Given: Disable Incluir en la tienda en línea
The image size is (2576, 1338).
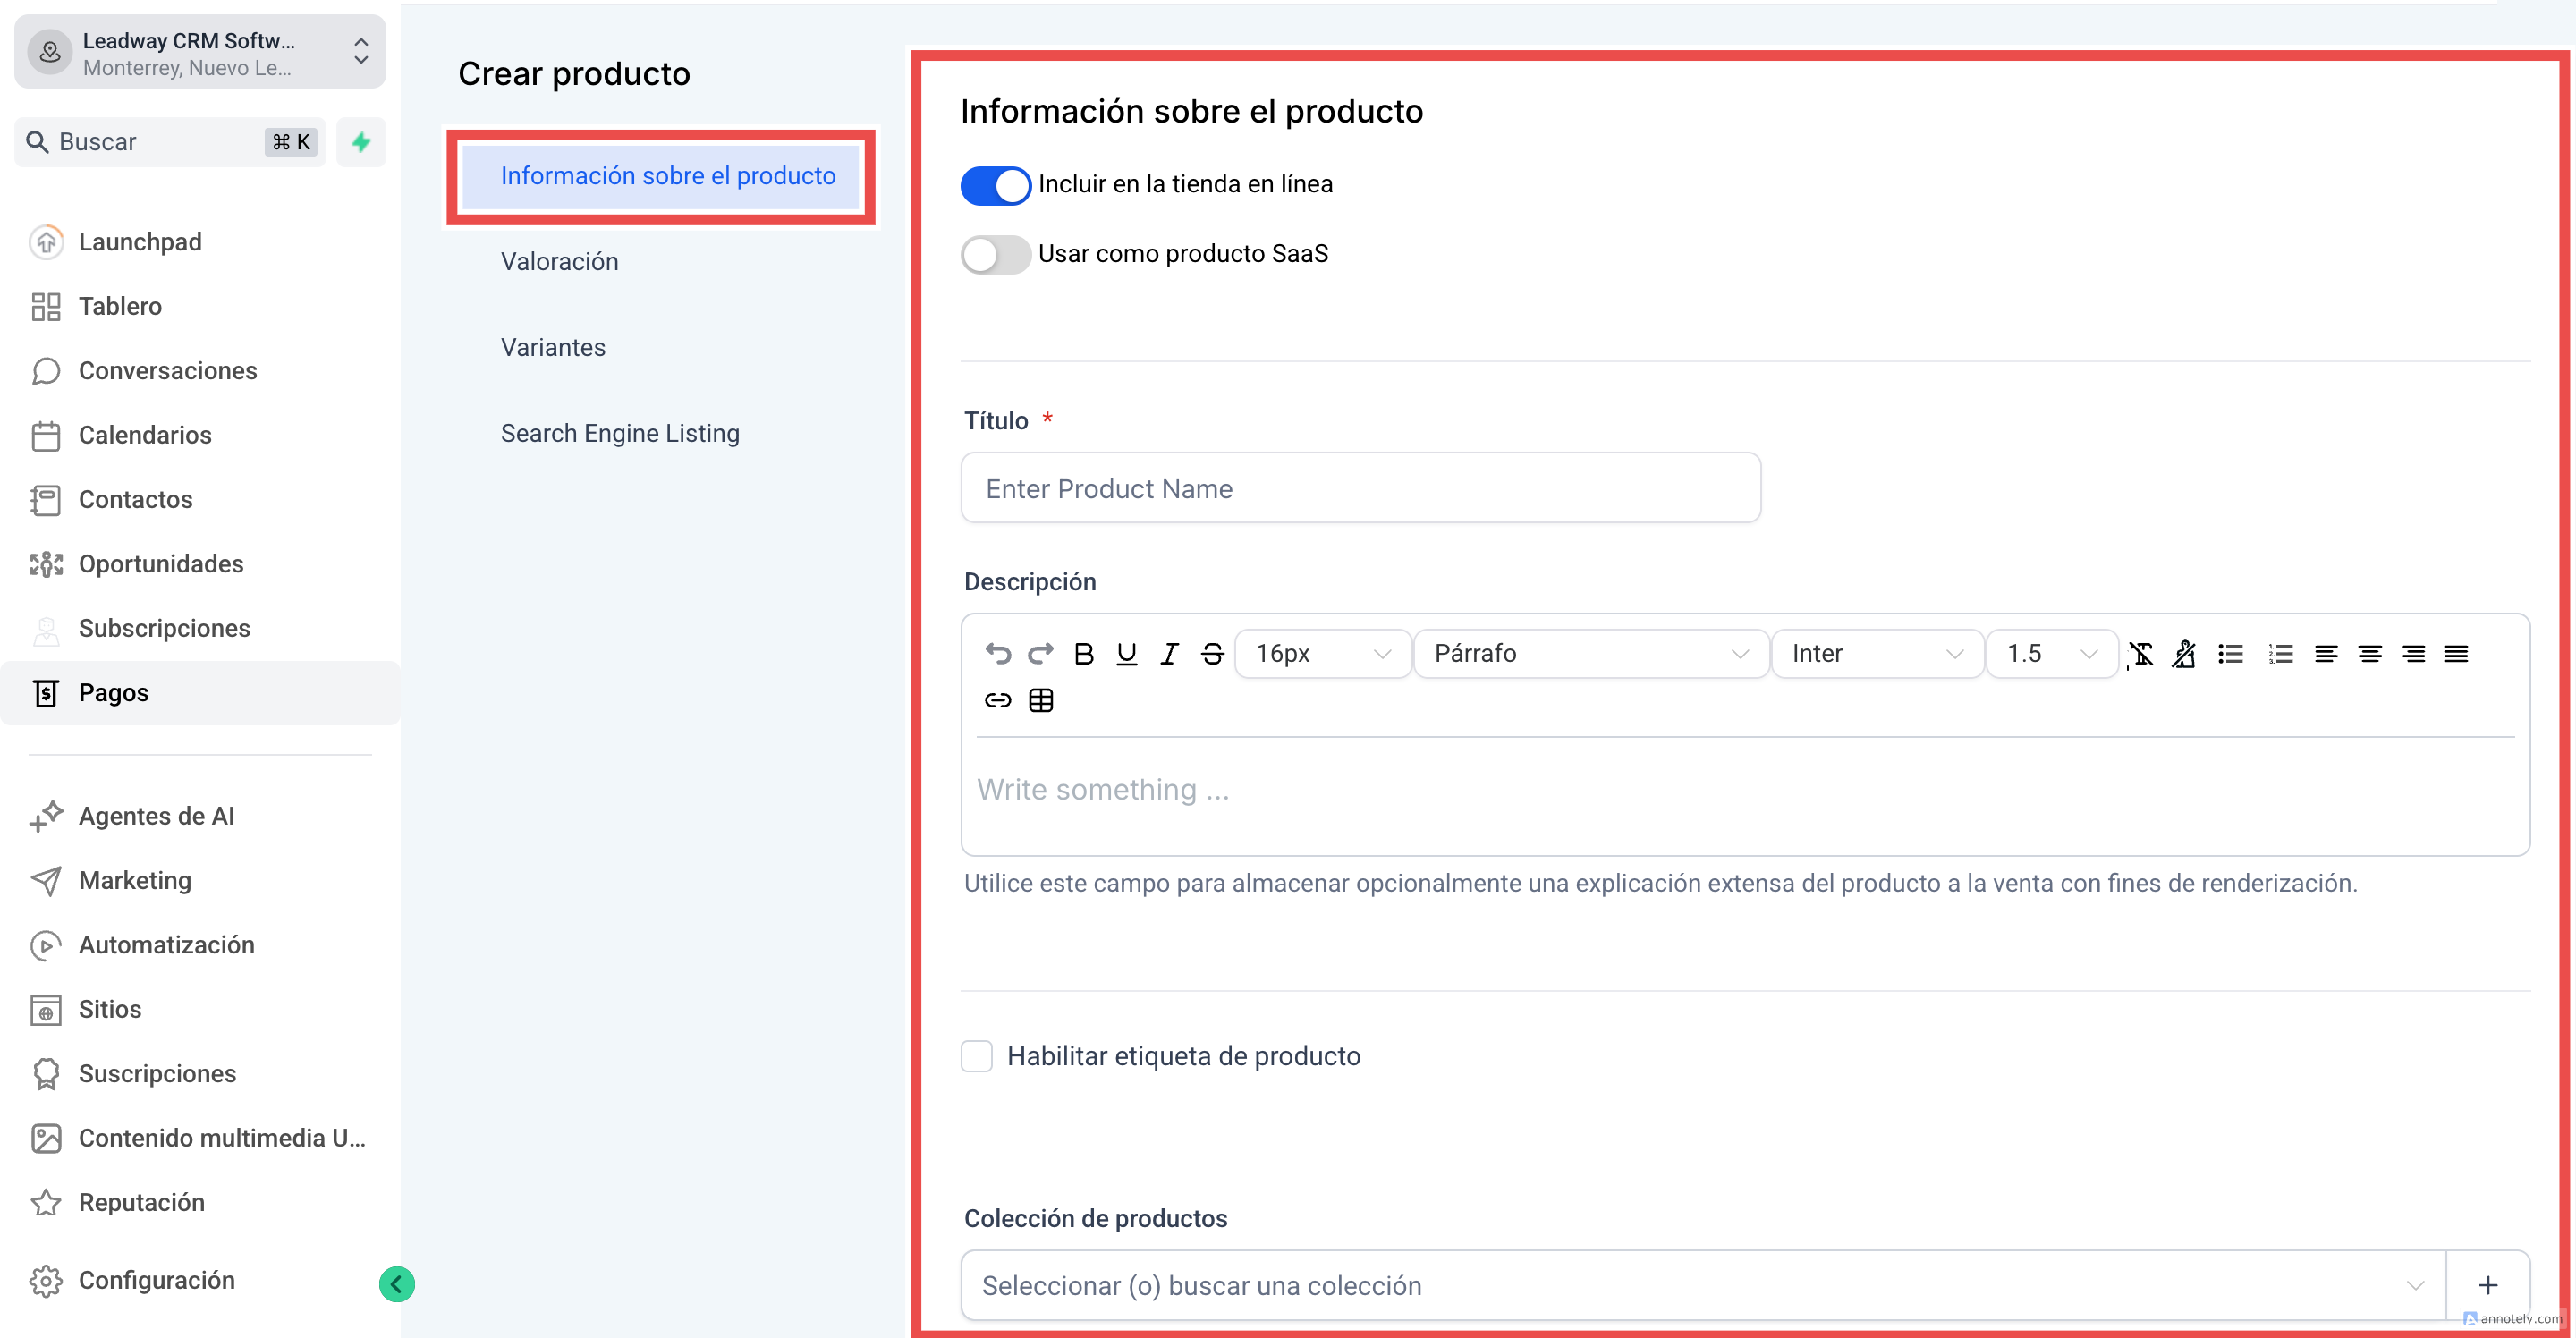Looking at the screenshot, I should pos(995,185).
